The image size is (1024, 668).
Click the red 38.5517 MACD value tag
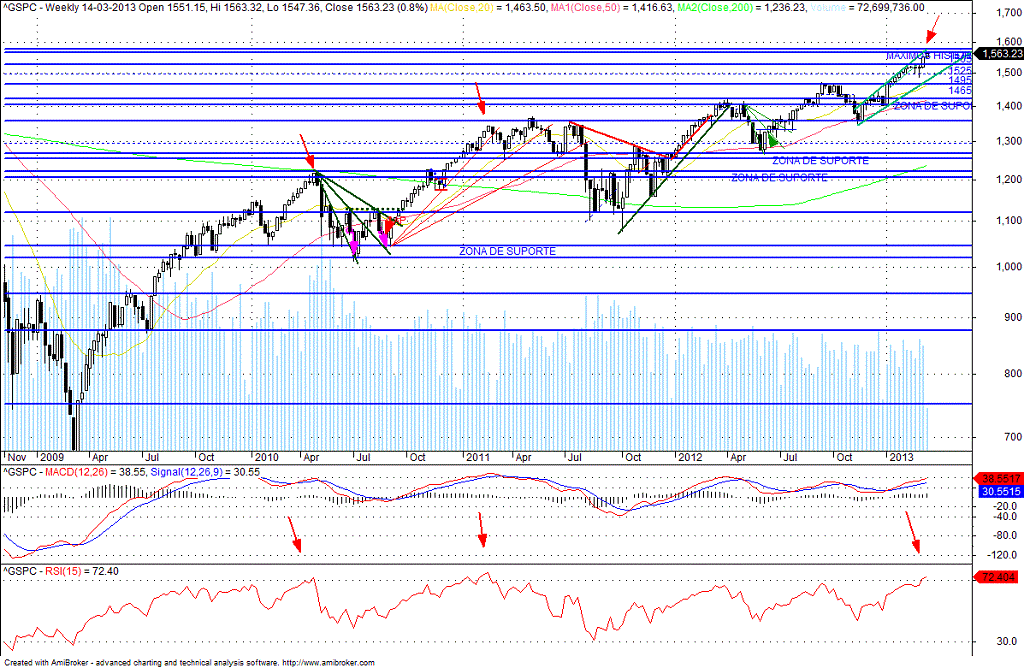999,479
